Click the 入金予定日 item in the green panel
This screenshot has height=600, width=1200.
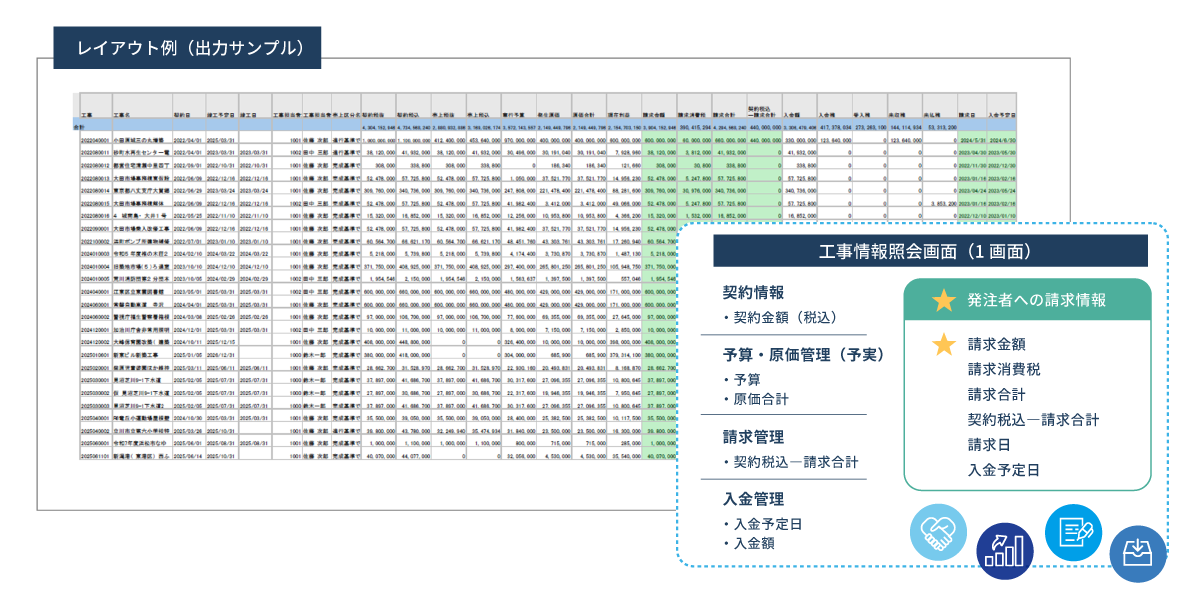(x=1004, y=469)
